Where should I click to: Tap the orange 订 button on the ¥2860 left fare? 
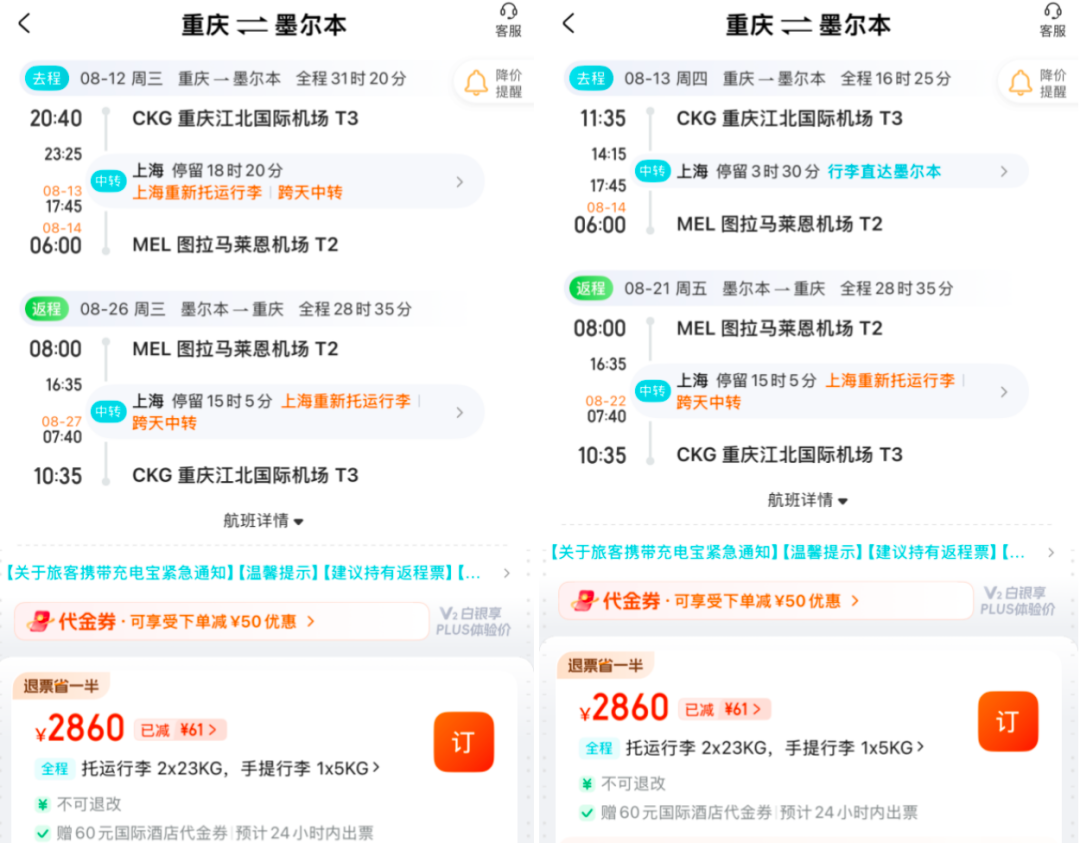pos(463,742)
